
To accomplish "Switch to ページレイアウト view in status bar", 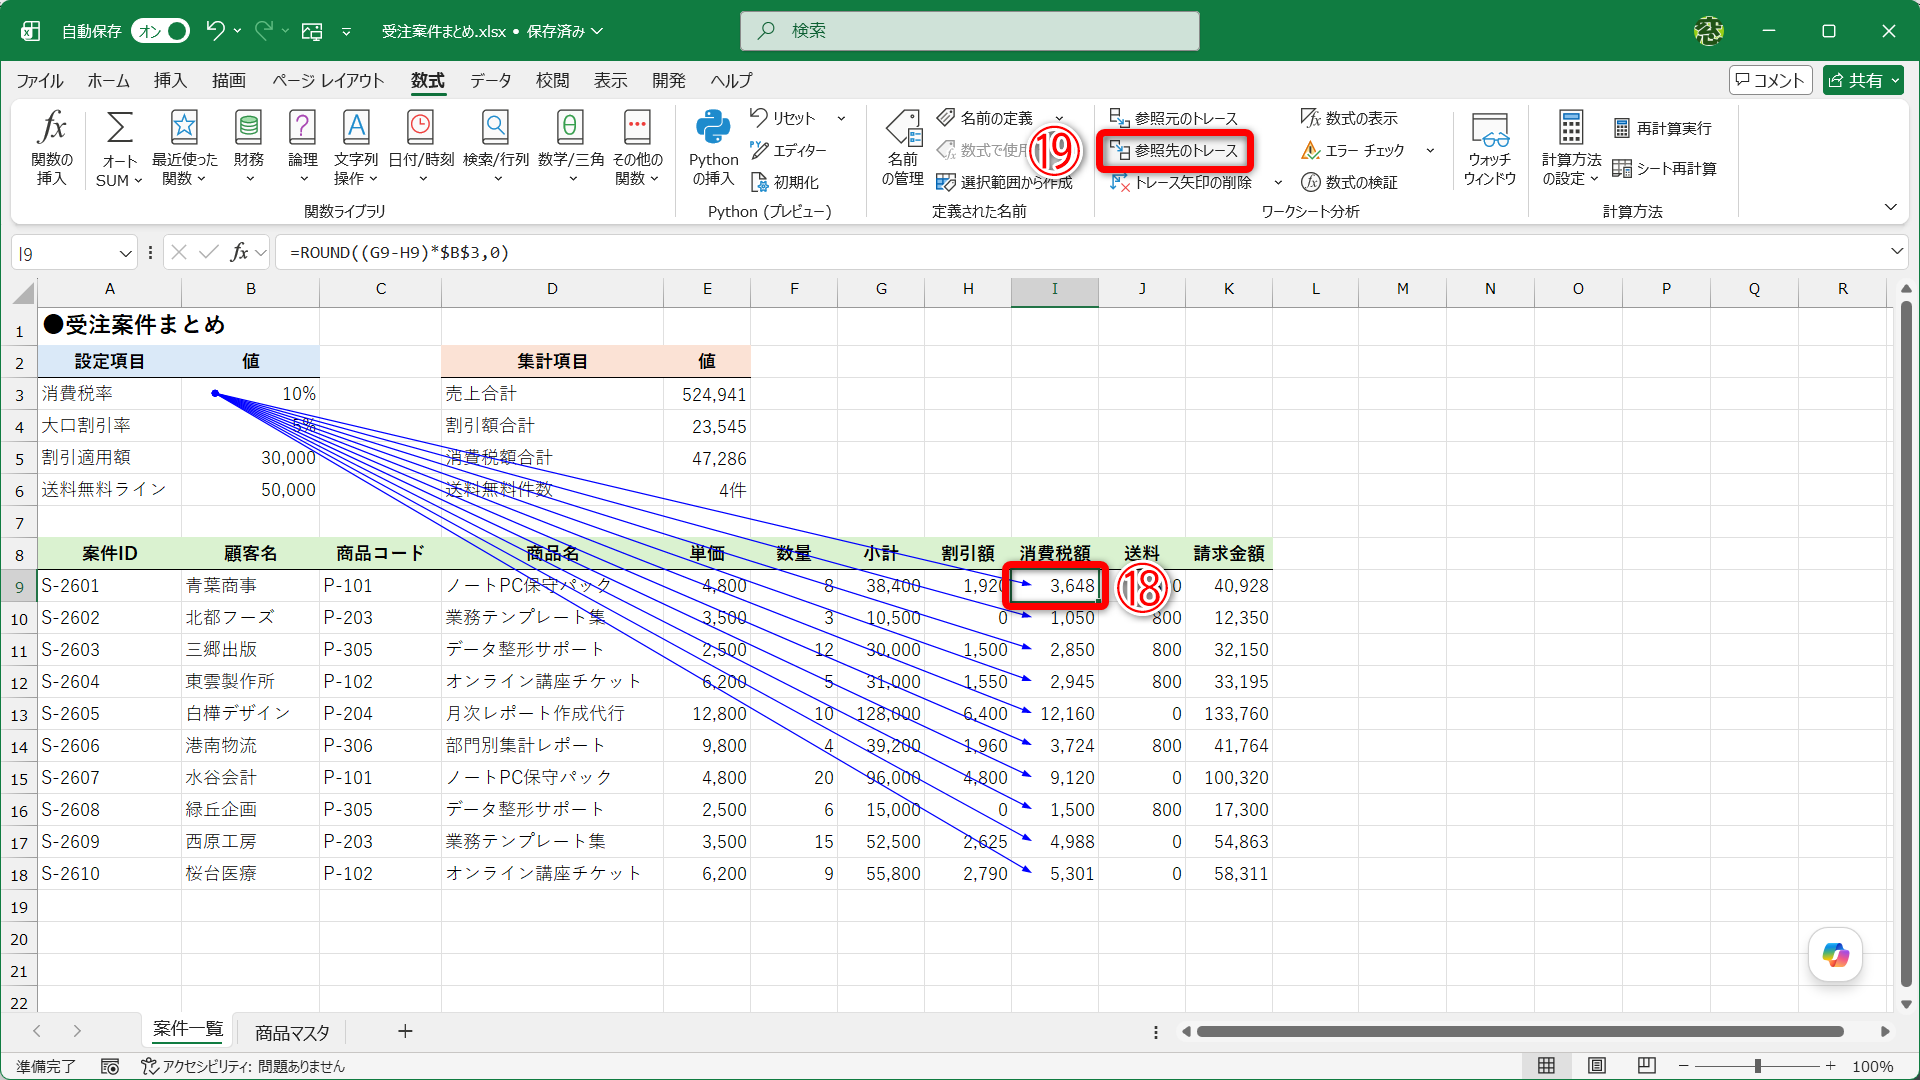I will pyautogui.click(x=1597, y=1066).
